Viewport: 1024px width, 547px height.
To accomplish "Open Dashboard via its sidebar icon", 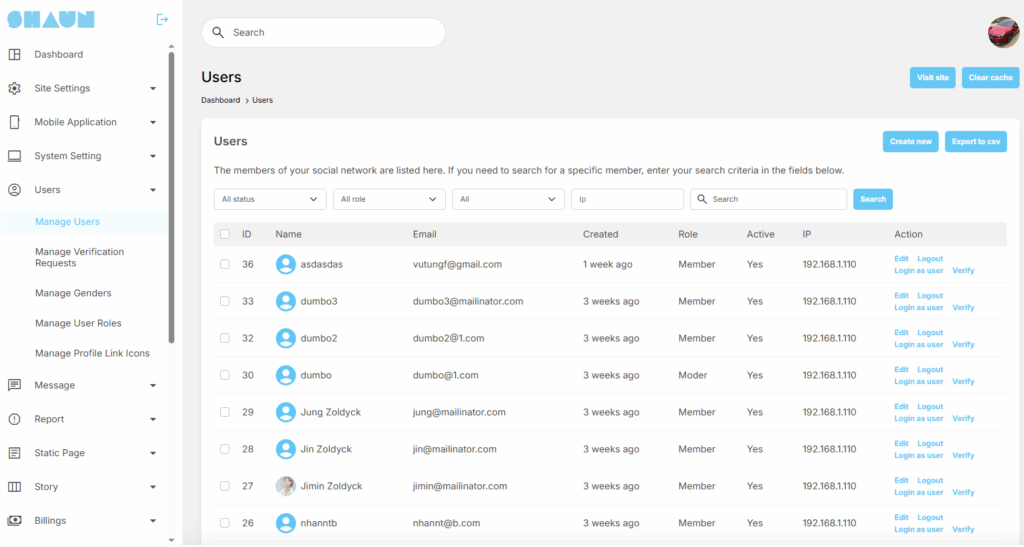I will [x=14, y=54].
